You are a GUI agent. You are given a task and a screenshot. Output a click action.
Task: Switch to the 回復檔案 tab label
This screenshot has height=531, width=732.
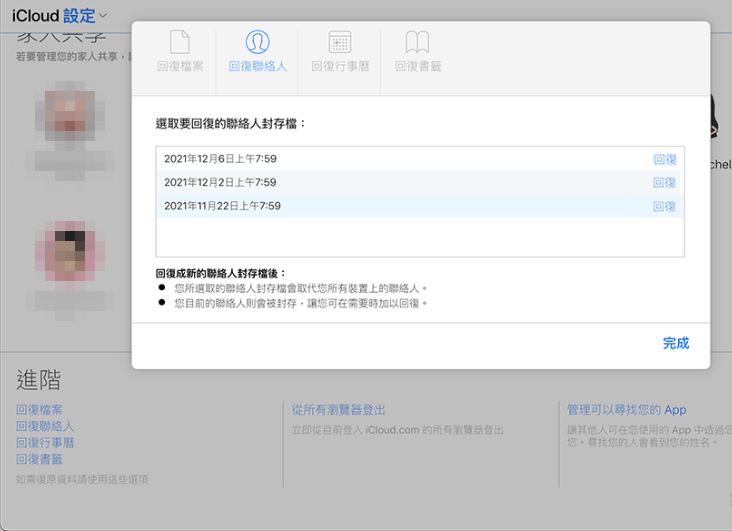180,67
